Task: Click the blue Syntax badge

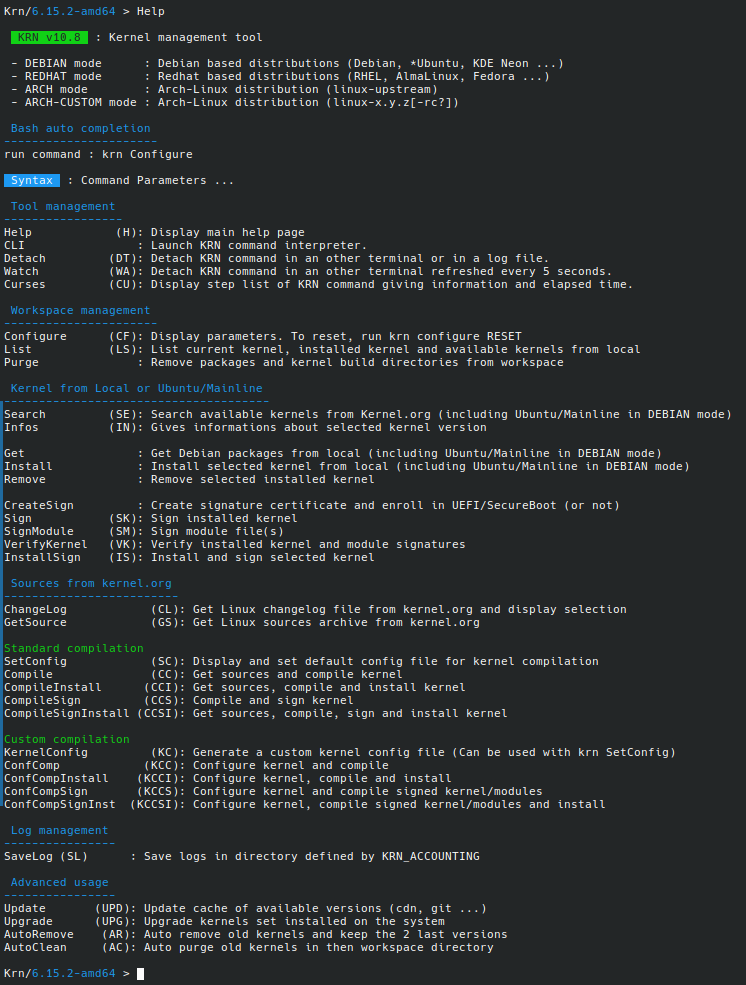Action: pos(32,180)
